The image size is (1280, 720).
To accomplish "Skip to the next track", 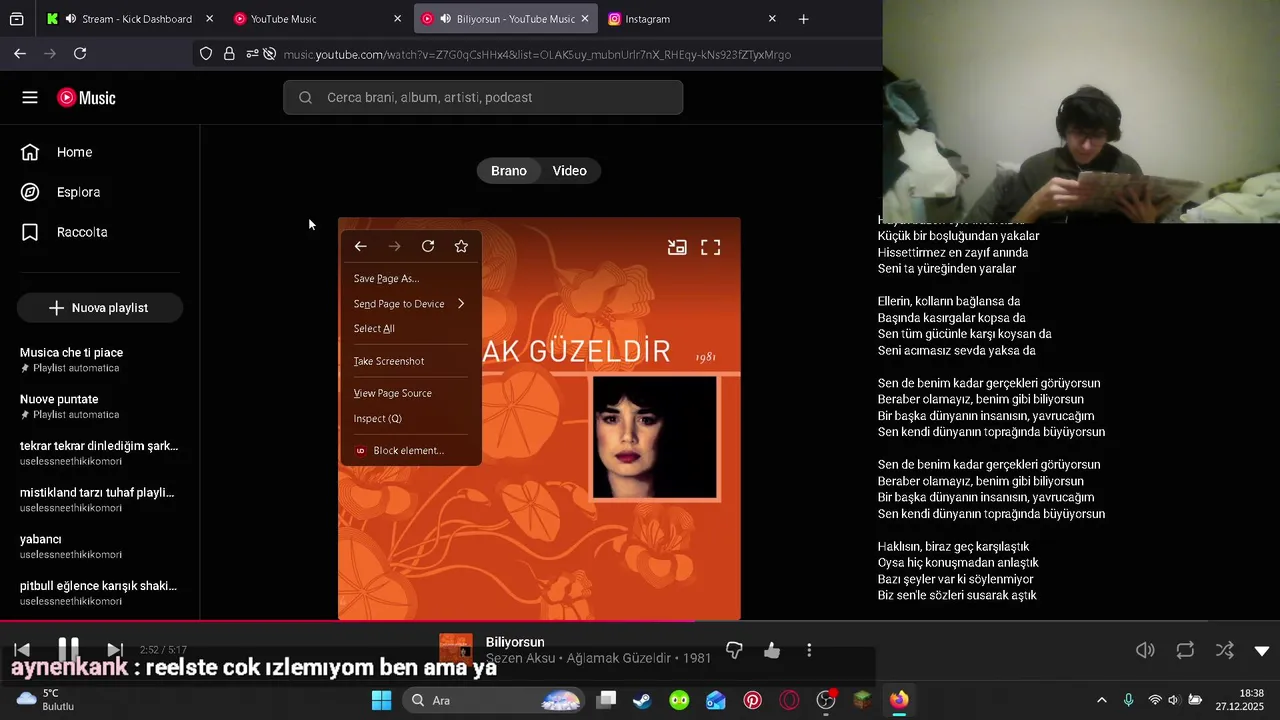I will click(114, 650).
